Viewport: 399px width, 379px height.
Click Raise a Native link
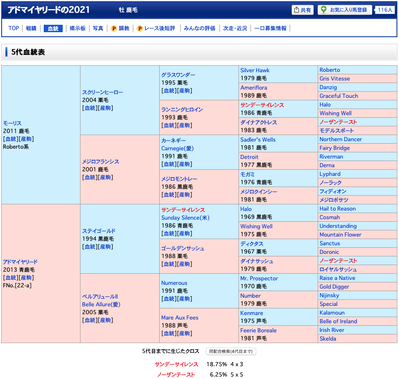coord(337,278)
